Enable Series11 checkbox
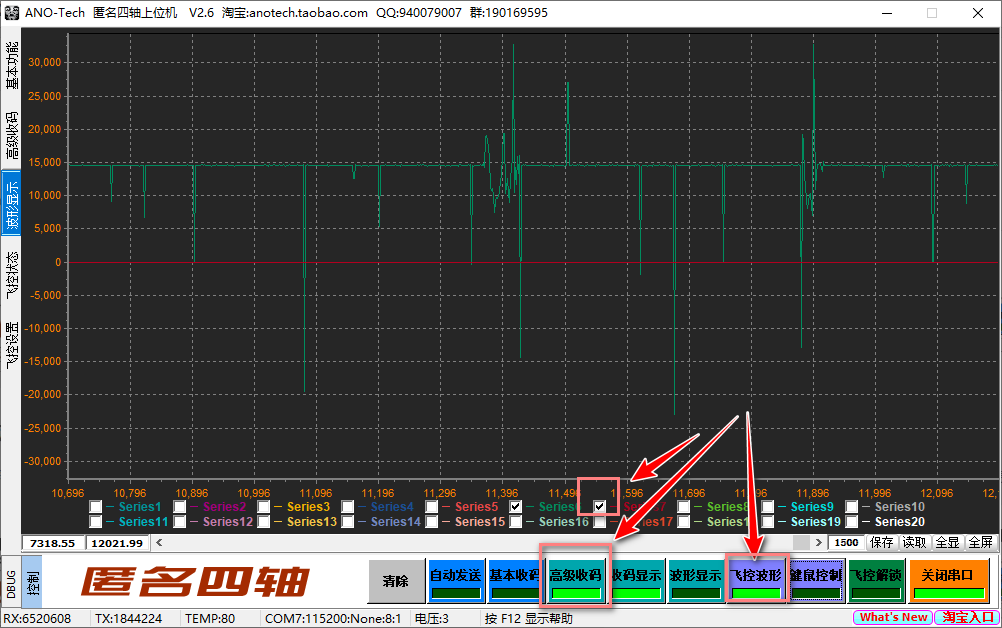Screen dimensions: 1002x628 (x=95, y=522)
